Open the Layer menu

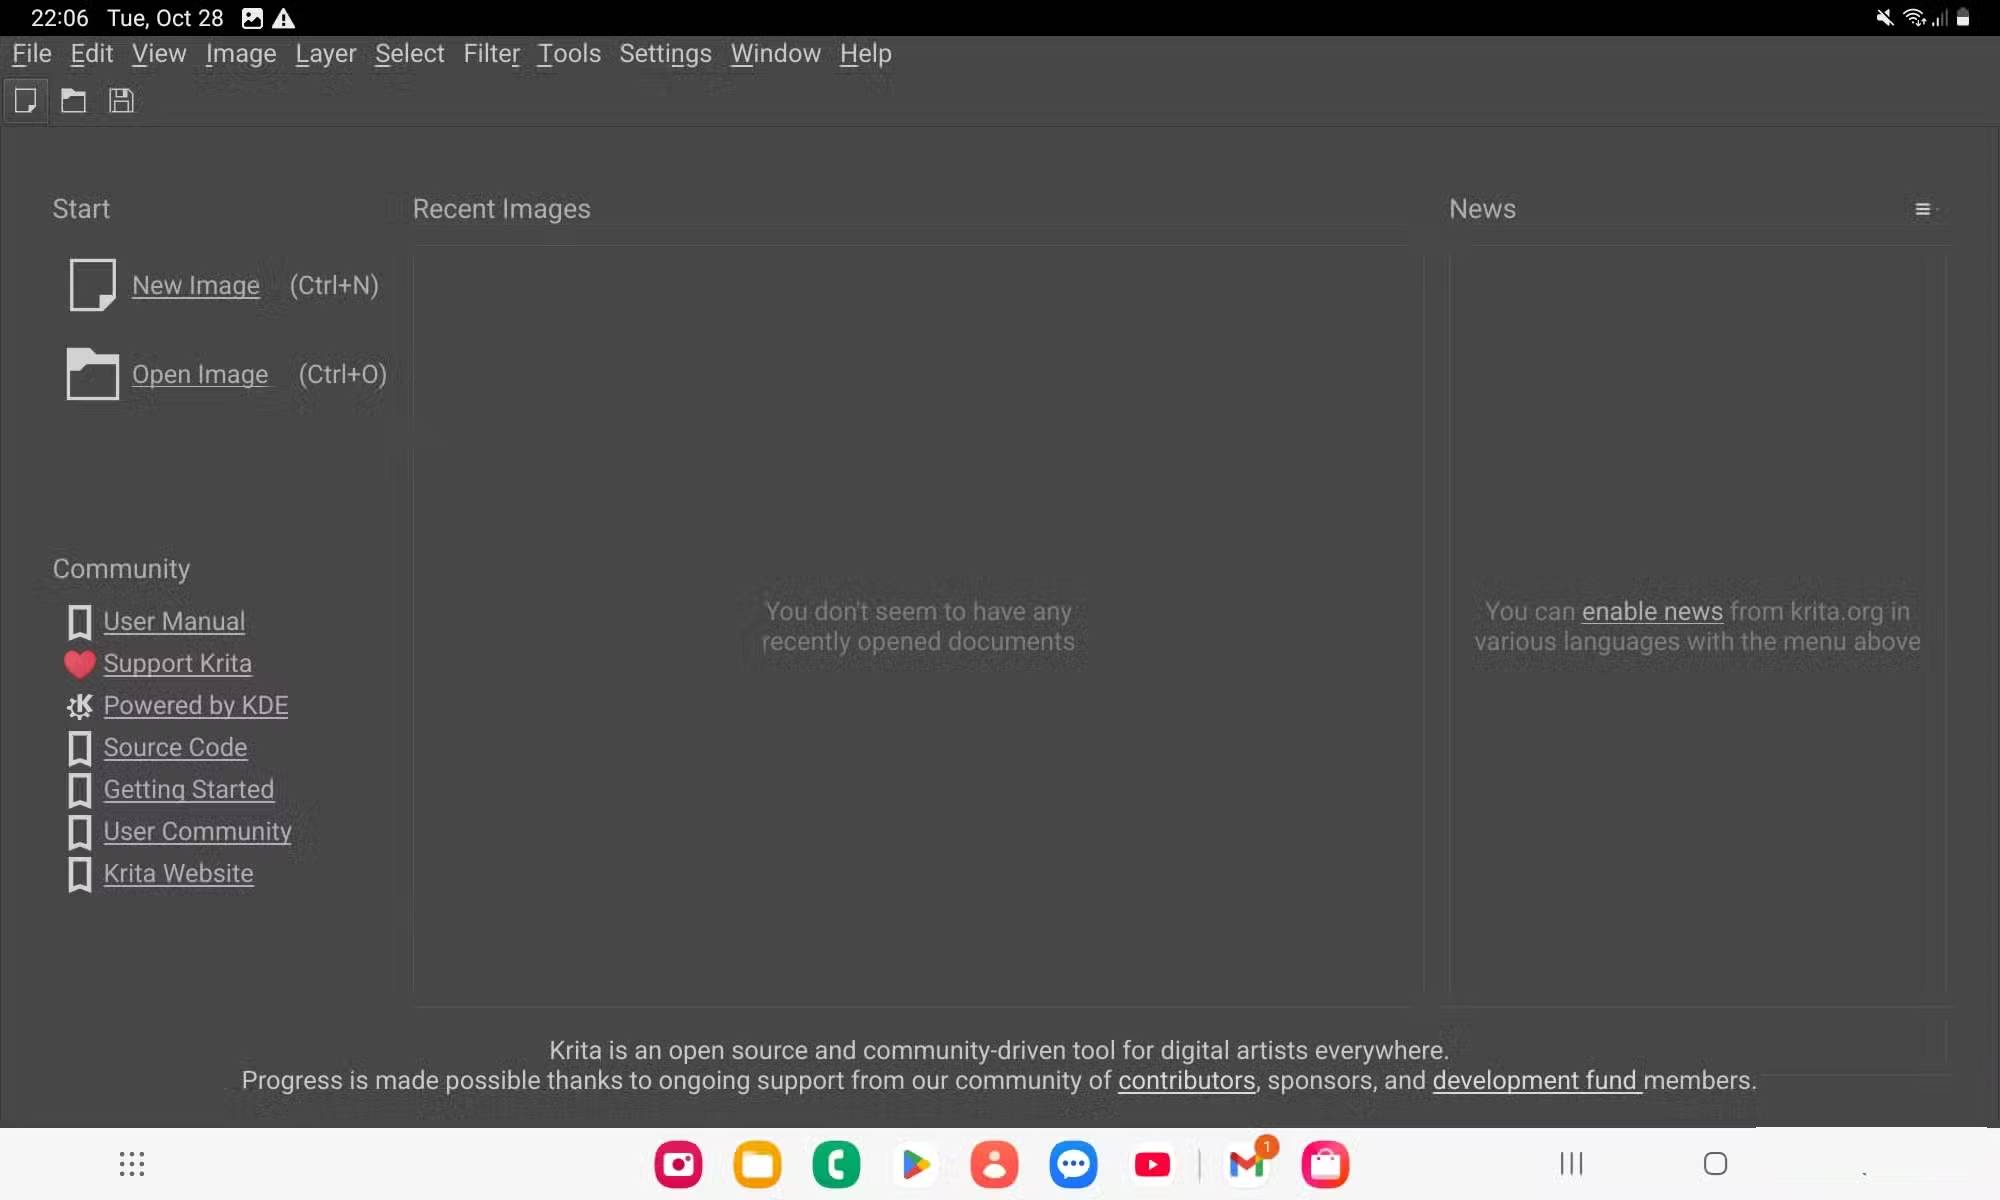pos(325,54)
